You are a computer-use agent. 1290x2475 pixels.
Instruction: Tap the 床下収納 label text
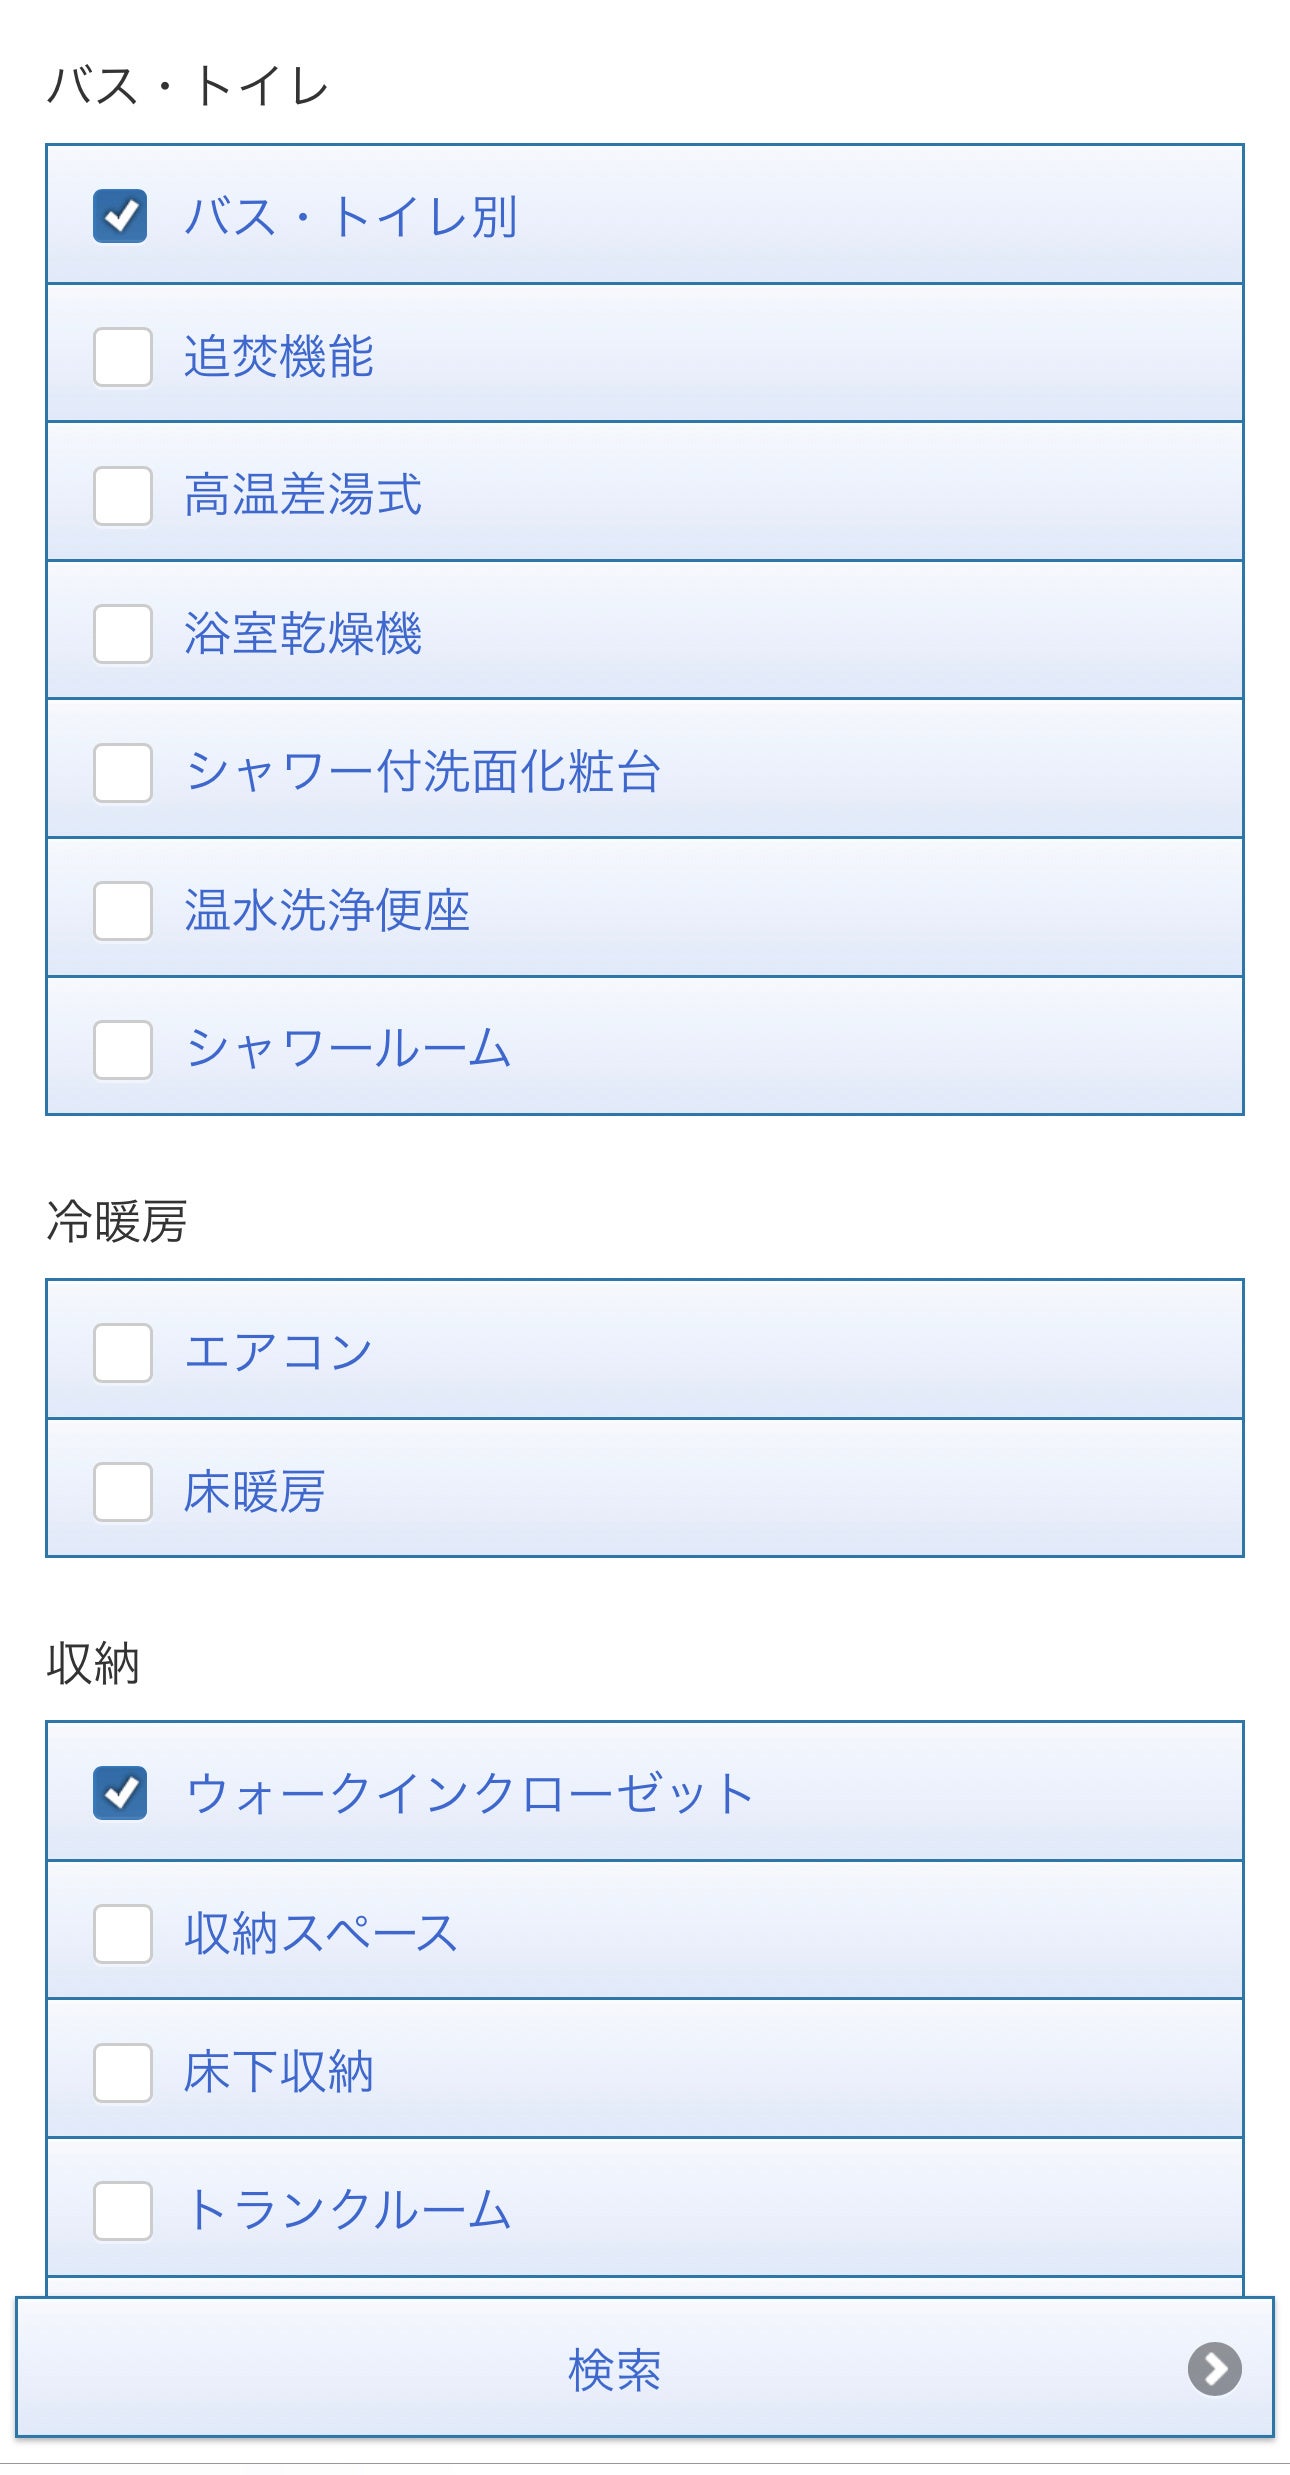[x=279, y=2071]
